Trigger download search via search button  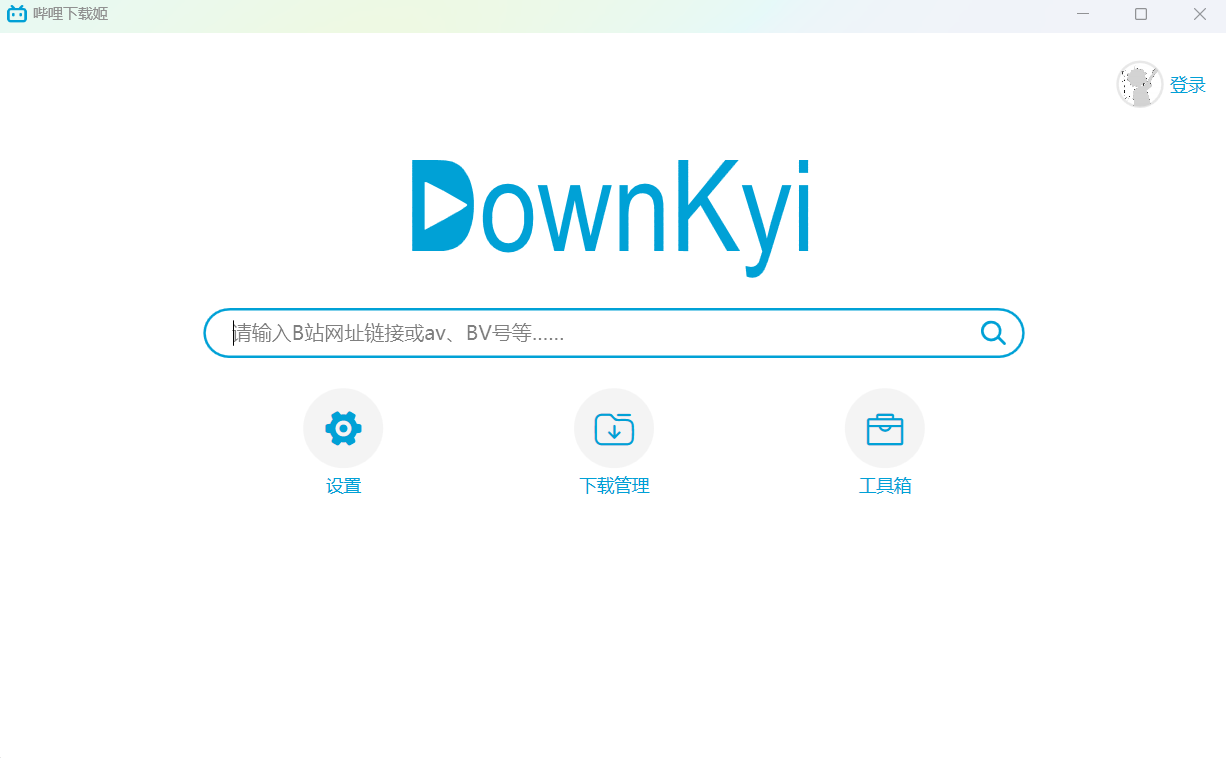coord(991,332)
